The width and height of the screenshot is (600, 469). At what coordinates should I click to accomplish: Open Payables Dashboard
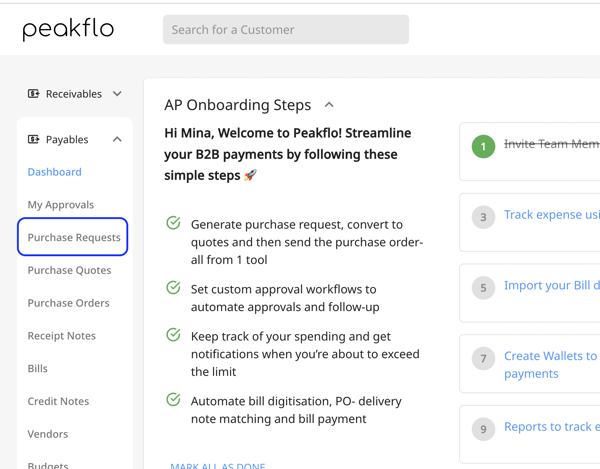tap(54, 172)
